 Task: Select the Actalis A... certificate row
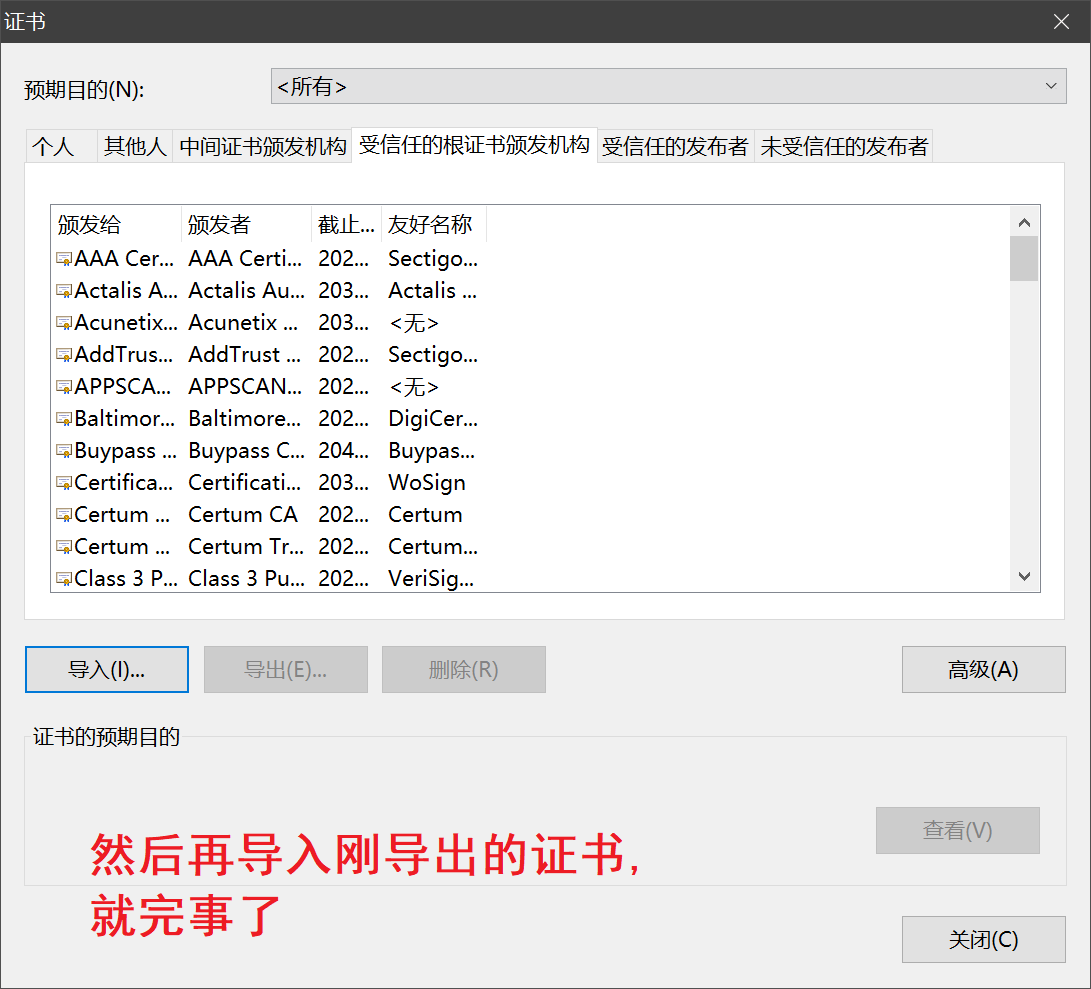268,291
